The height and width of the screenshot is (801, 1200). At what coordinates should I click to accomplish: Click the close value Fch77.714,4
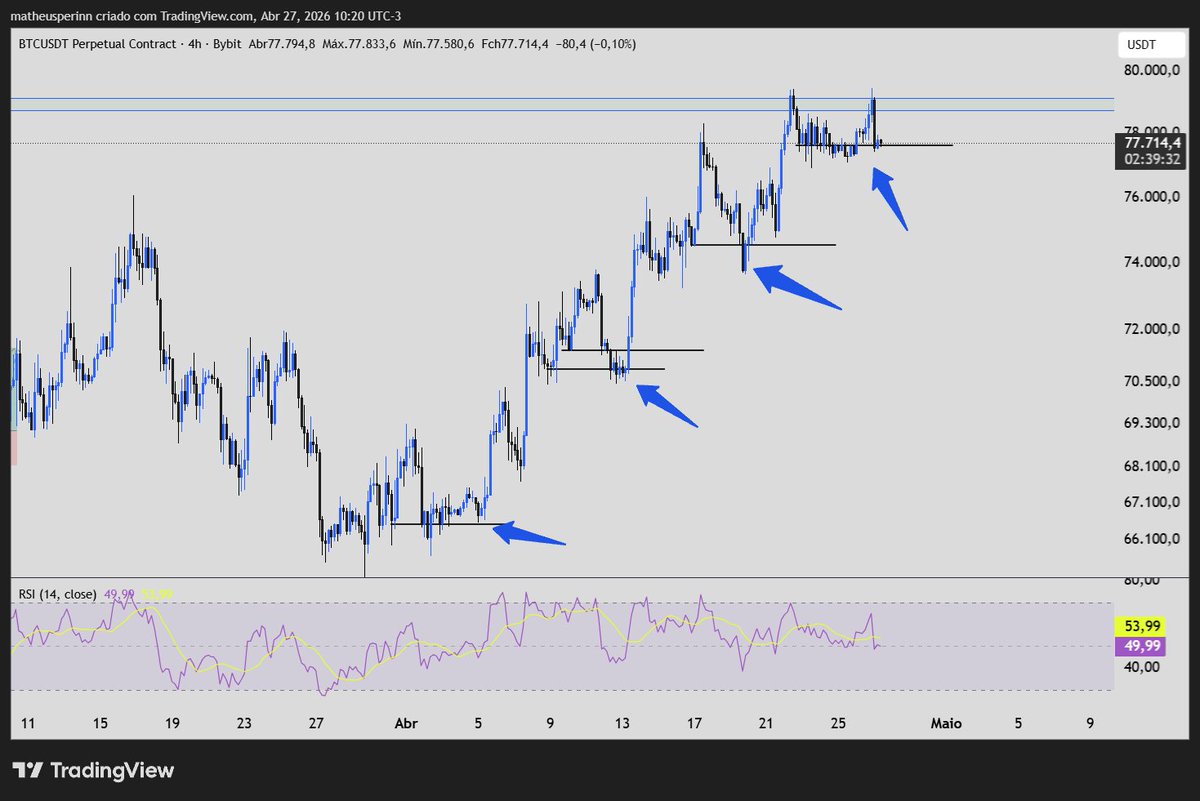(x=516, y=44)
